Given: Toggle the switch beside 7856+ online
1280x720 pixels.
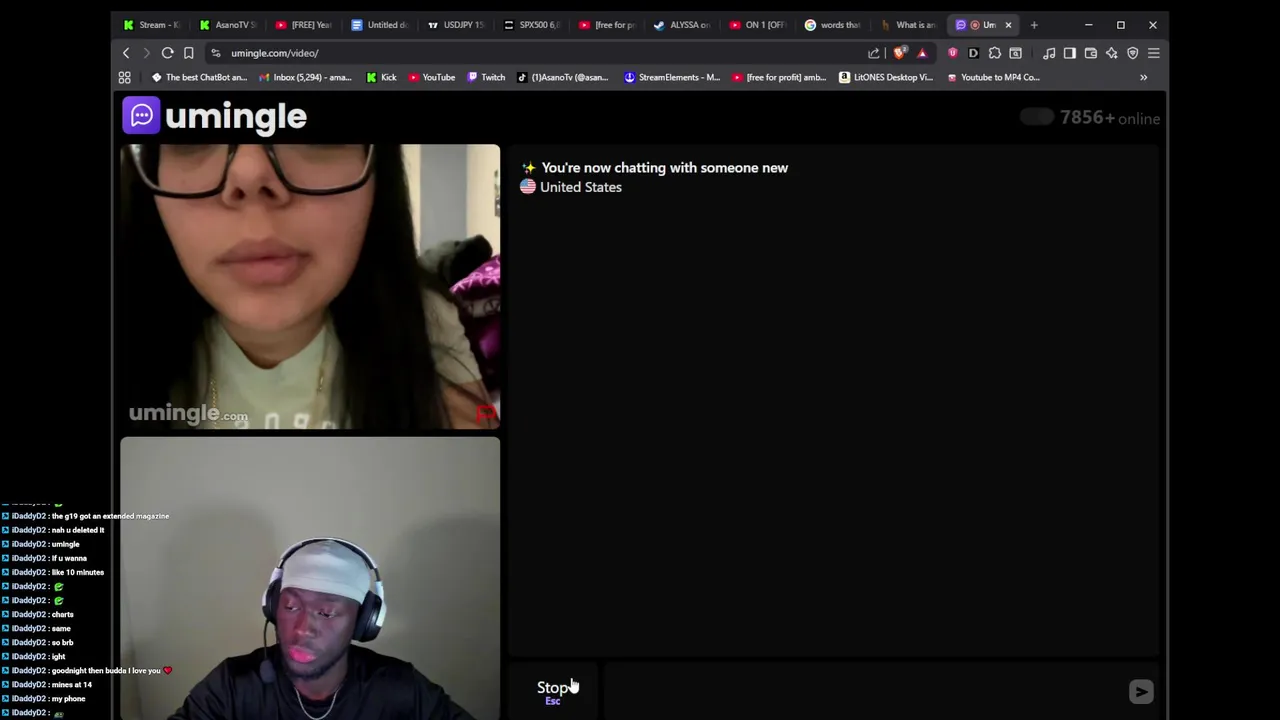Looking at the screenshot, I should (1037, 117).
